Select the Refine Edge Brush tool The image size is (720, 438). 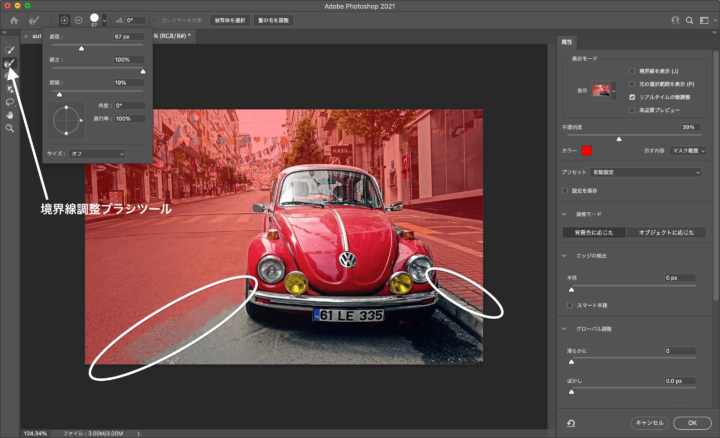click(x=10, y=63)
